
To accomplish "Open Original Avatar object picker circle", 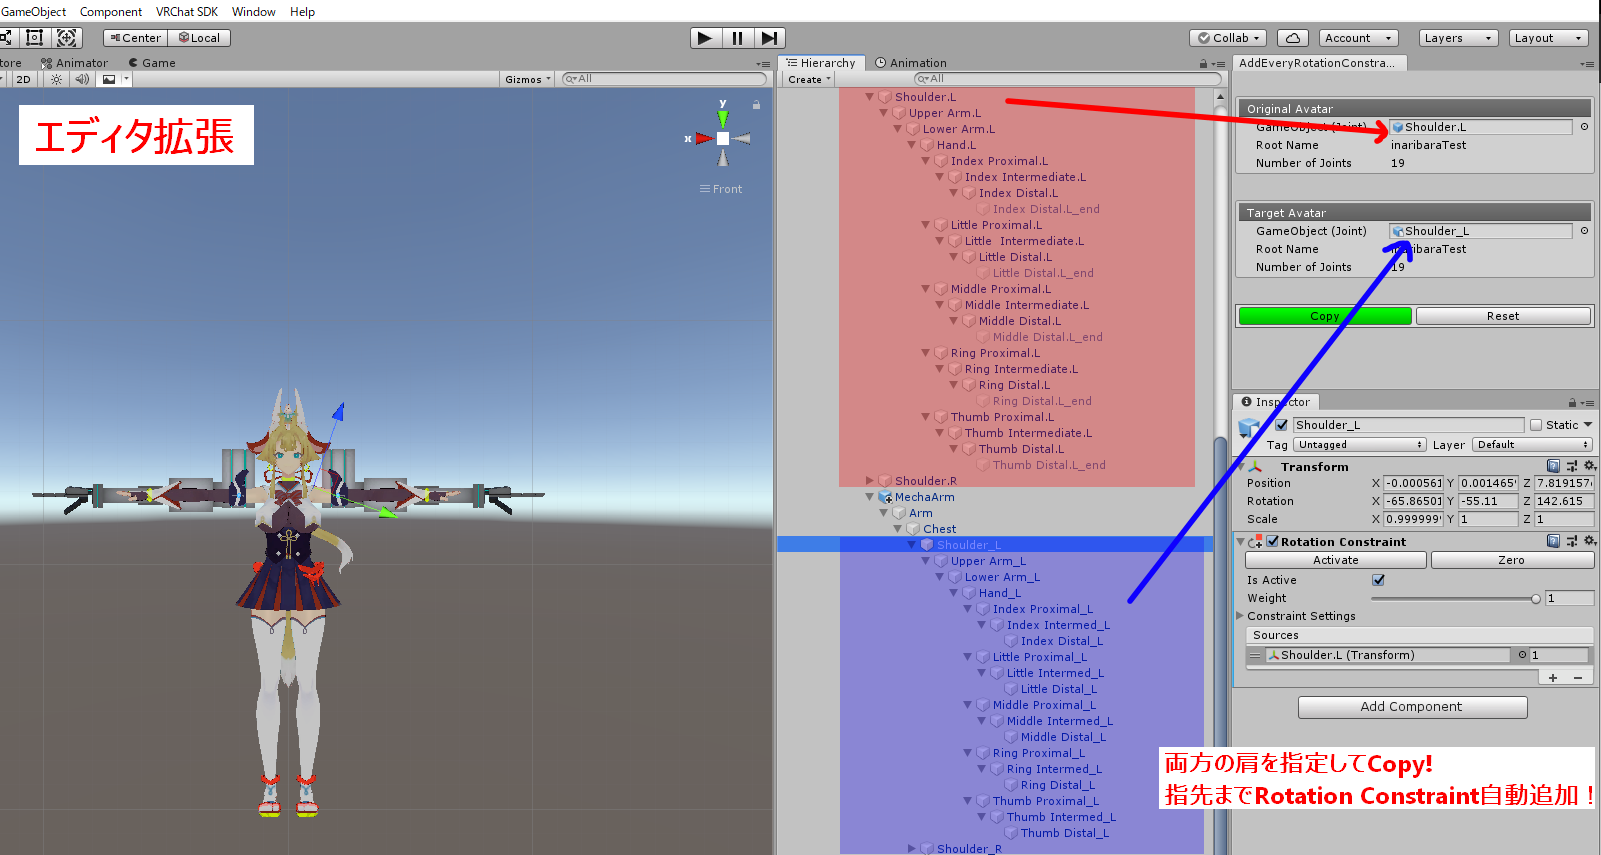I will pyautogui.click(x=1584, y=127).
